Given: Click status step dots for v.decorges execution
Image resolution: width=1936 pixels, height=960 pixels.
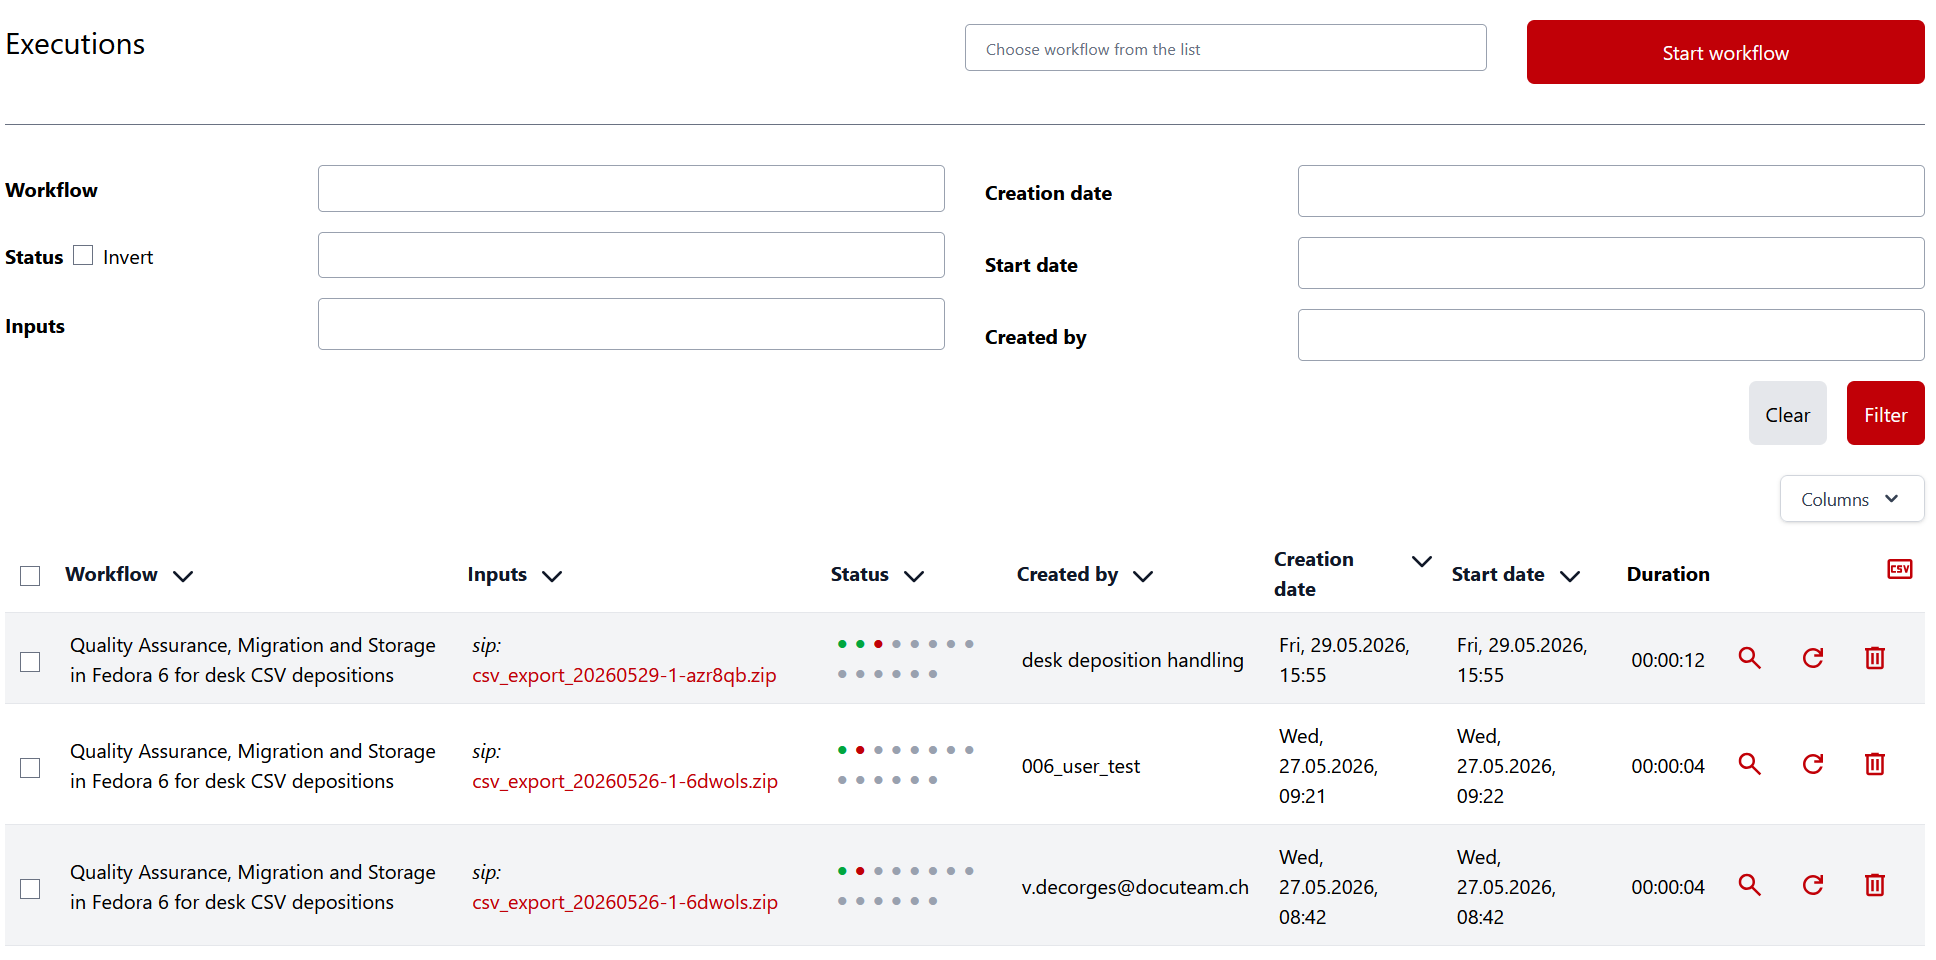Looking at the screenshot, I should coord(905,886).
